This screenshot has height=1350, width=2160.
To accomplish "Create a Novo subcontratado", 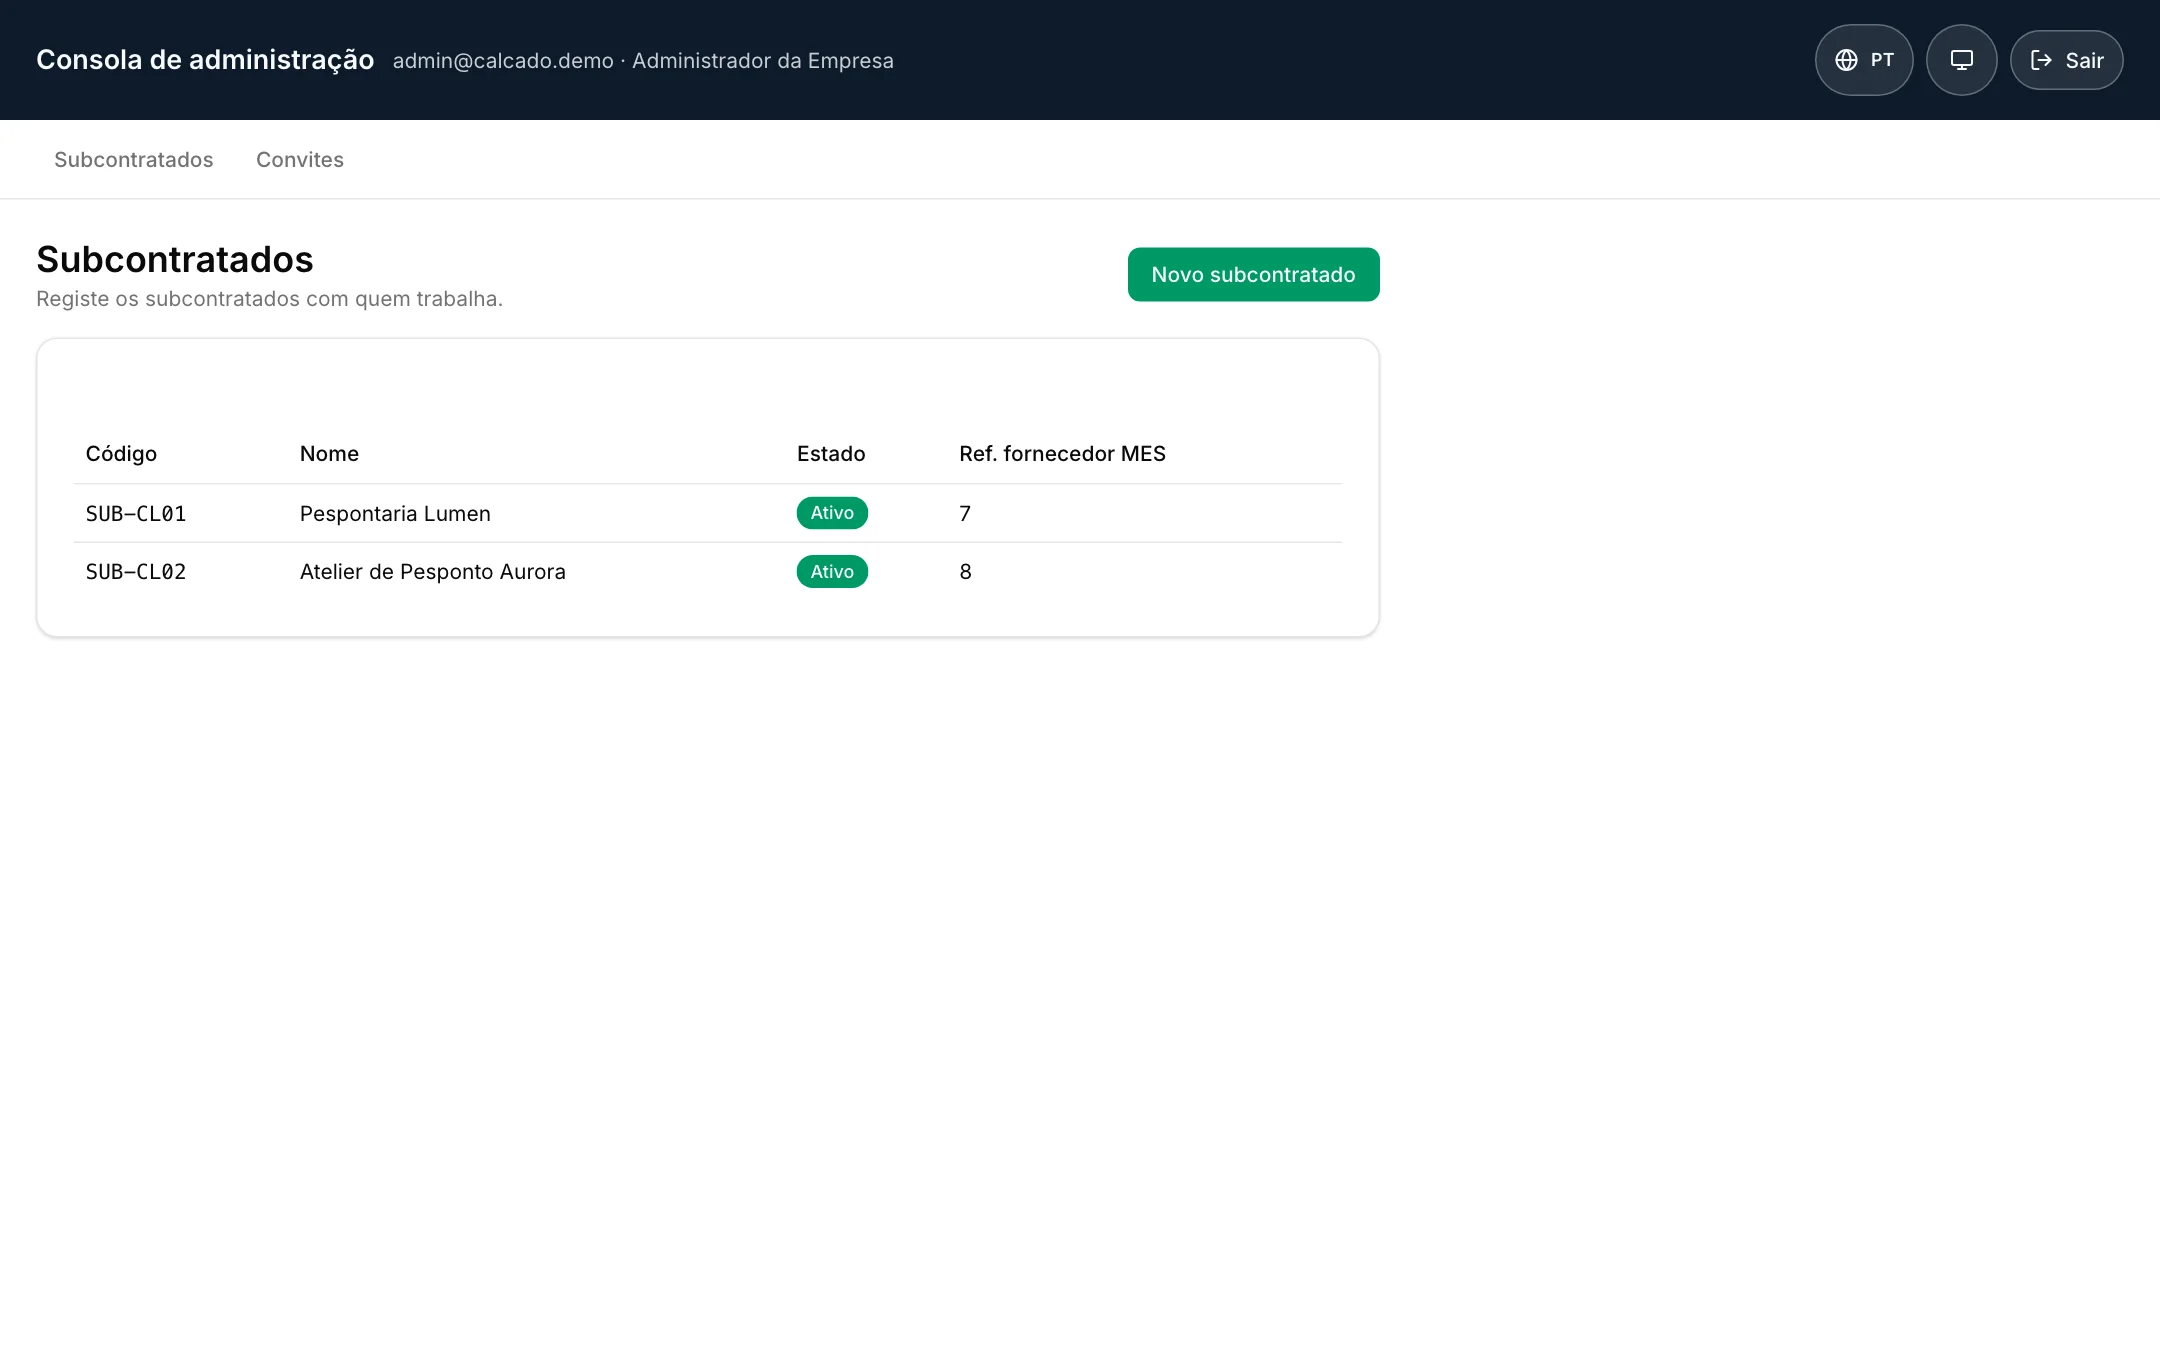I will 1254,274.
